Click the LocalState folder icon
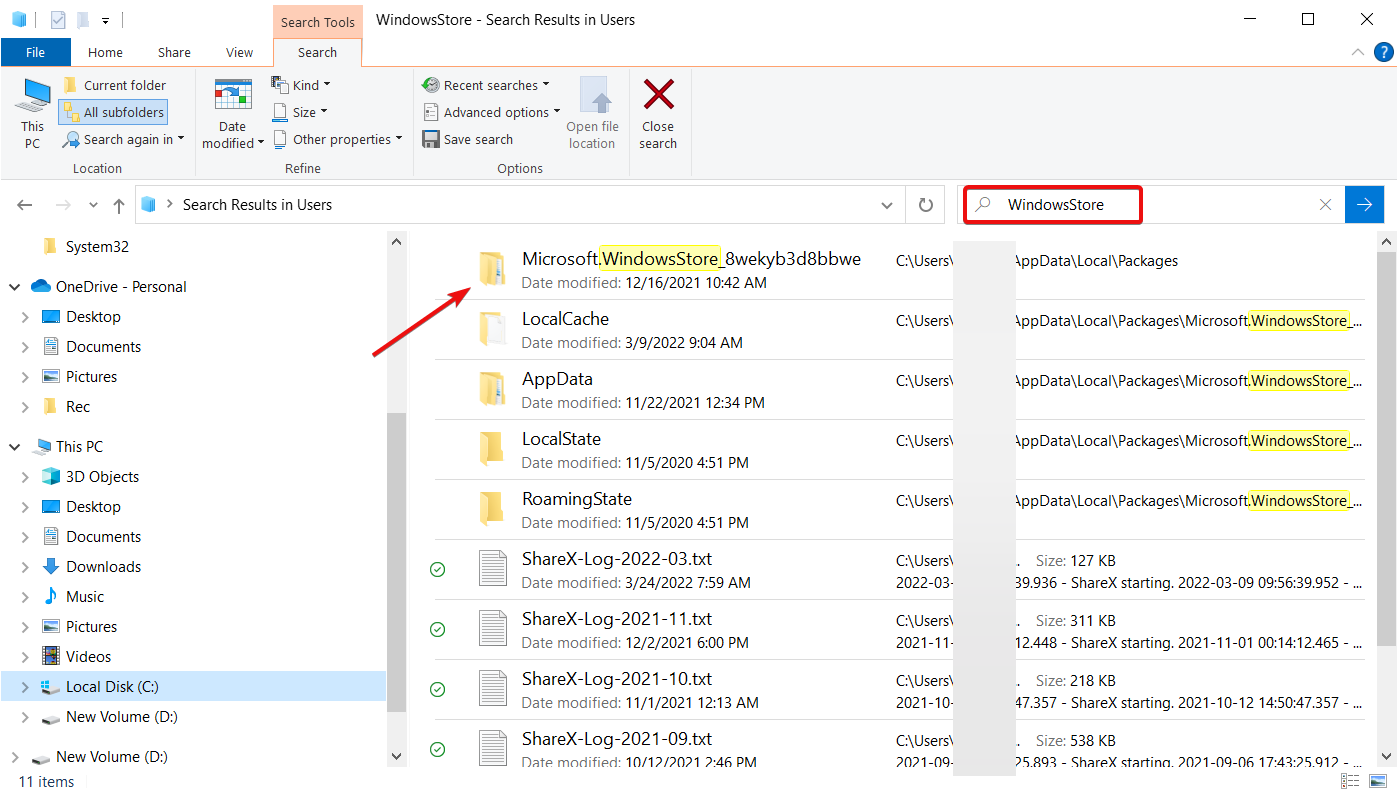The width and height of the screenshot is (1398, 797). click(x=491, y=449)
